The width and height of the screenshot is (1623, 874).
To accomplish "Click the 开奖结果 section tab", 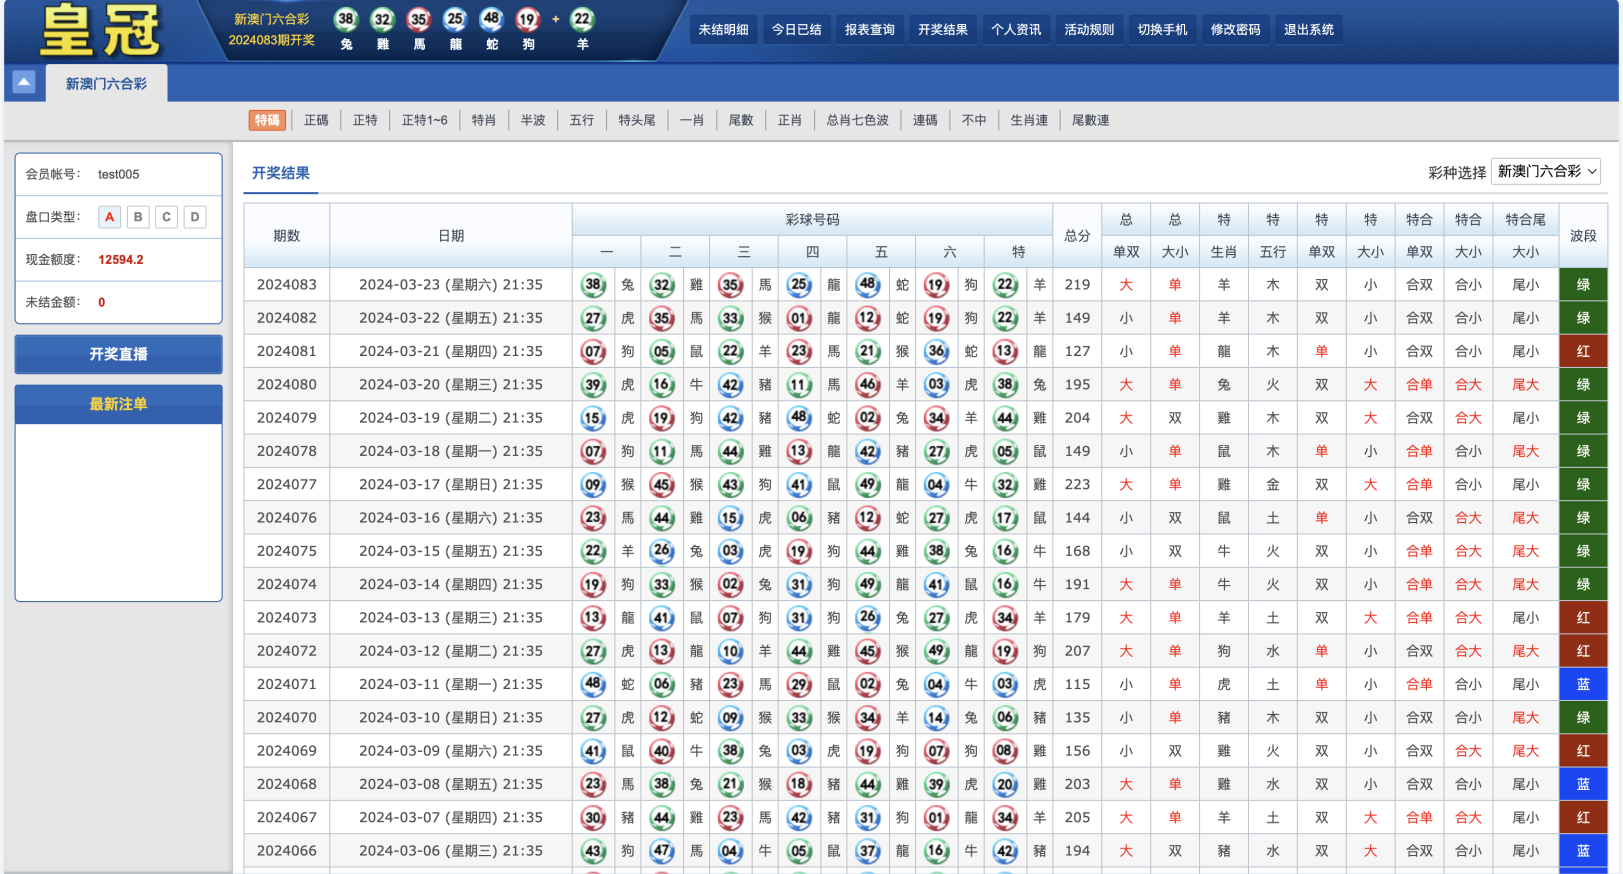I will [281, 173].
